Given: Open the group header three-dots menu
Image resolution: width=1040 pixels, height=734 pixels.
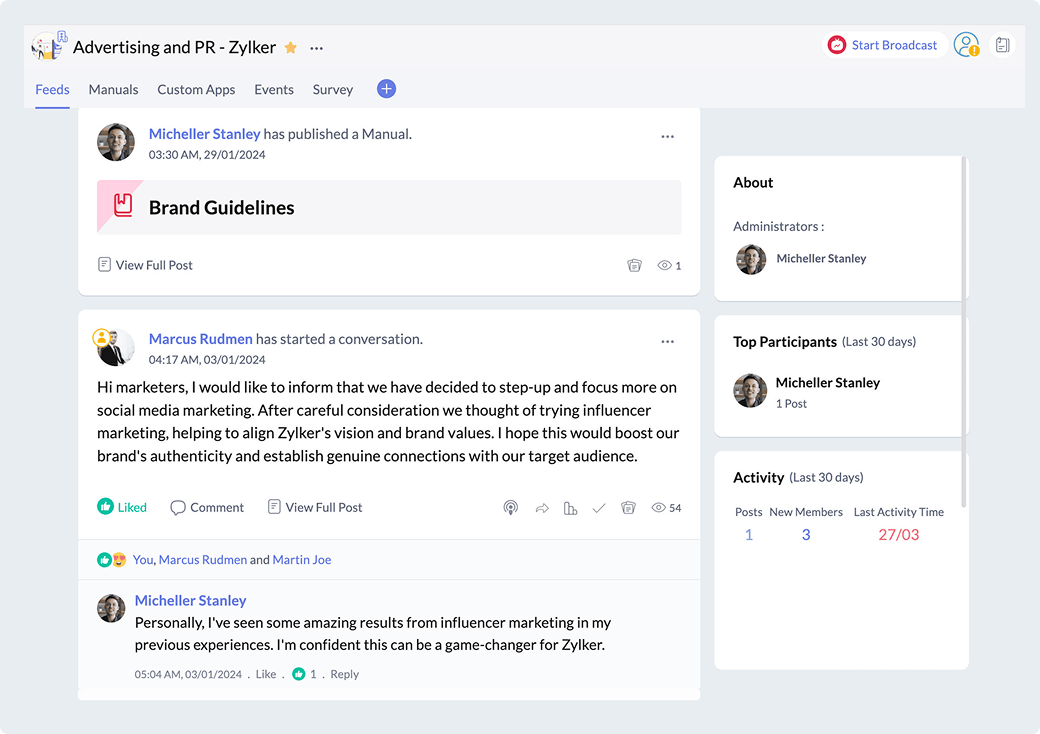Looking at the screenshot, I should [316, 47].
